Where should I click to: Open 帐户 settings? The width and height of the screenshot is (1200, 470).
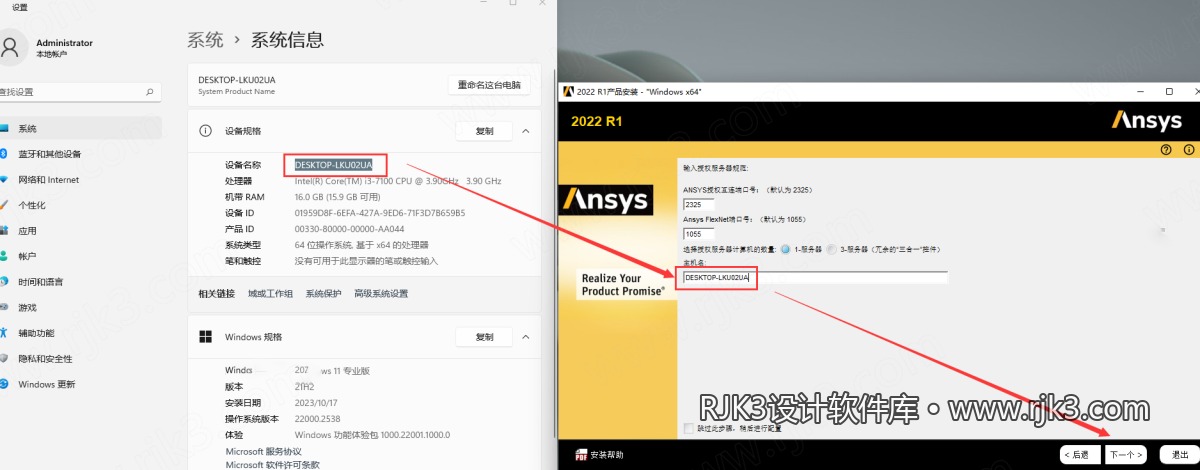80,256
